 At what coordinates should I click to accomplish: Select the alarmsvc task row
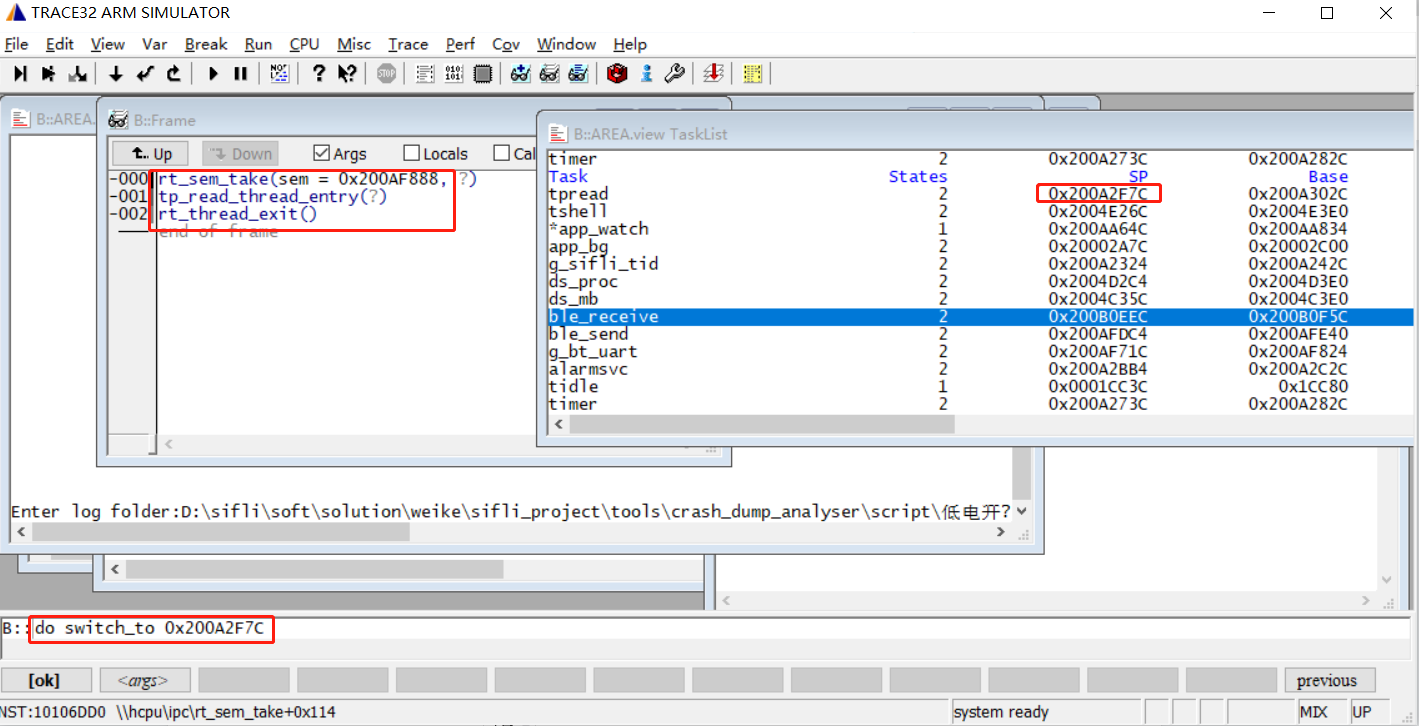point(980,369)
